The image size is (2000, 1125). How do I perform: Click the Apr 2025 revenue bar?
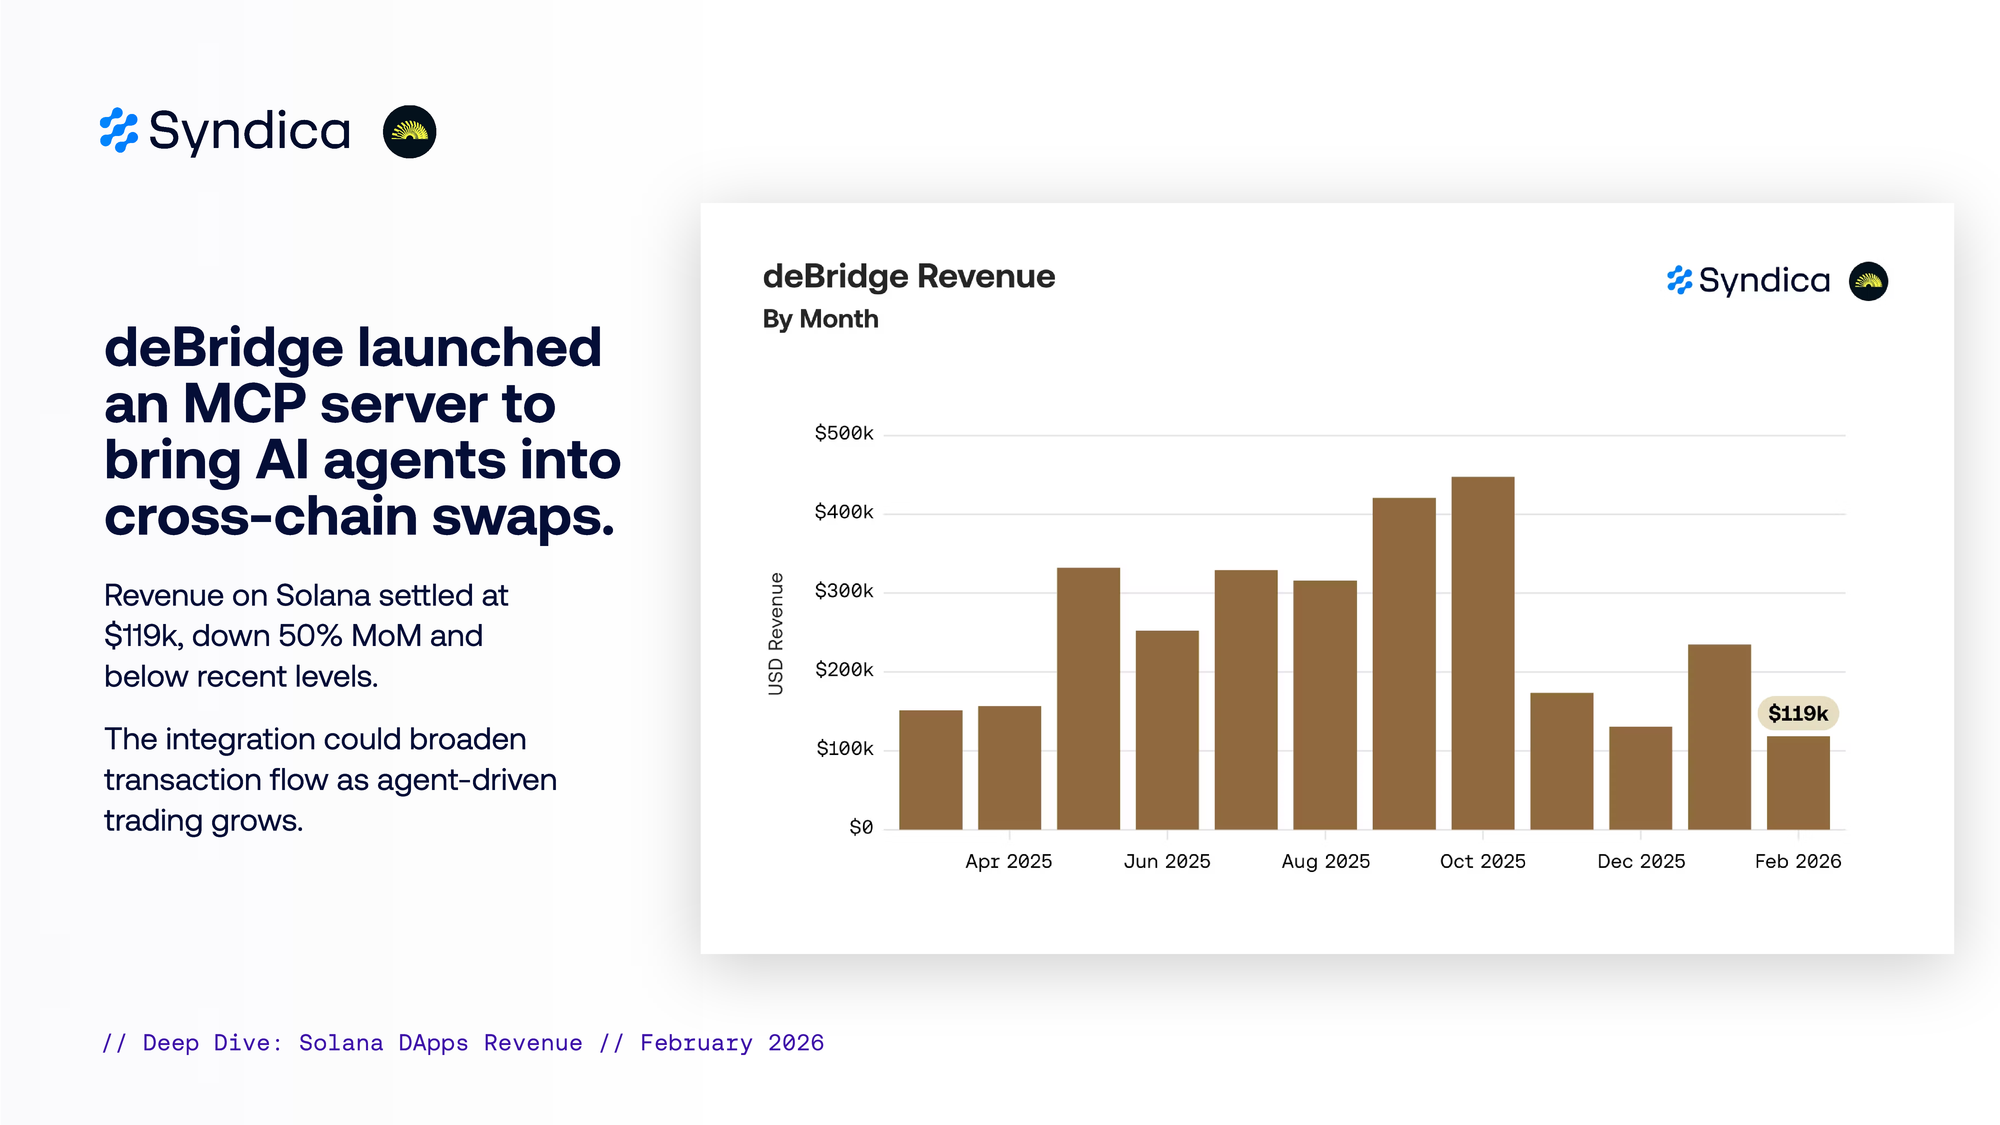click(x=1009, y=768)
